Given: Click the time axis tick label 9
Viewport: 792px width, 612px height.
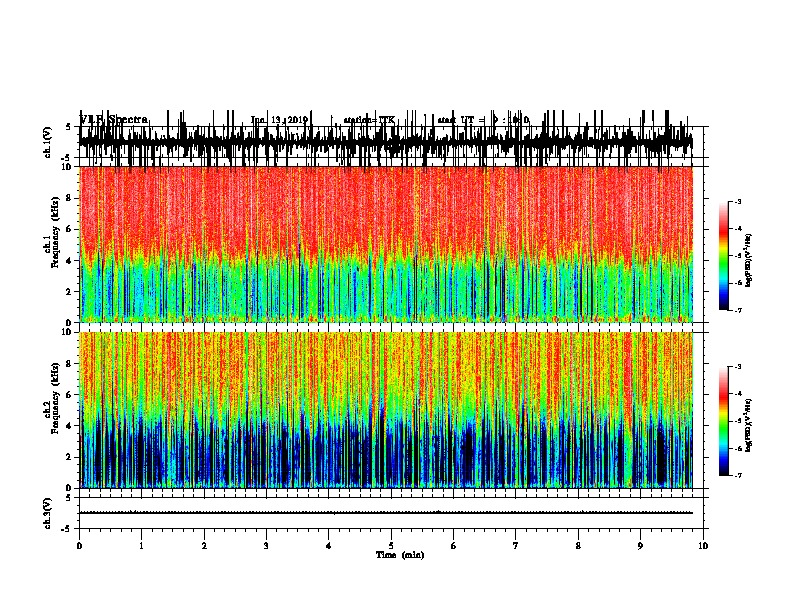Looking at the screenshot, I should (640, 546).
